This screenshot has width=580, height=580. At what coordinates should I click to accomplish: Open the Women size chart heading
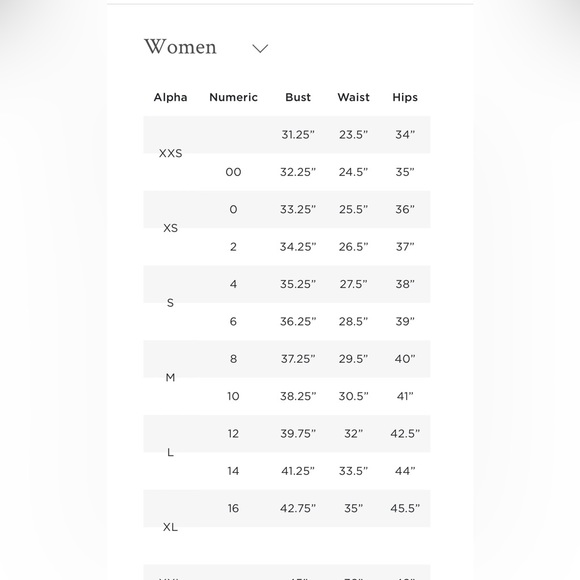coord(180,47)
